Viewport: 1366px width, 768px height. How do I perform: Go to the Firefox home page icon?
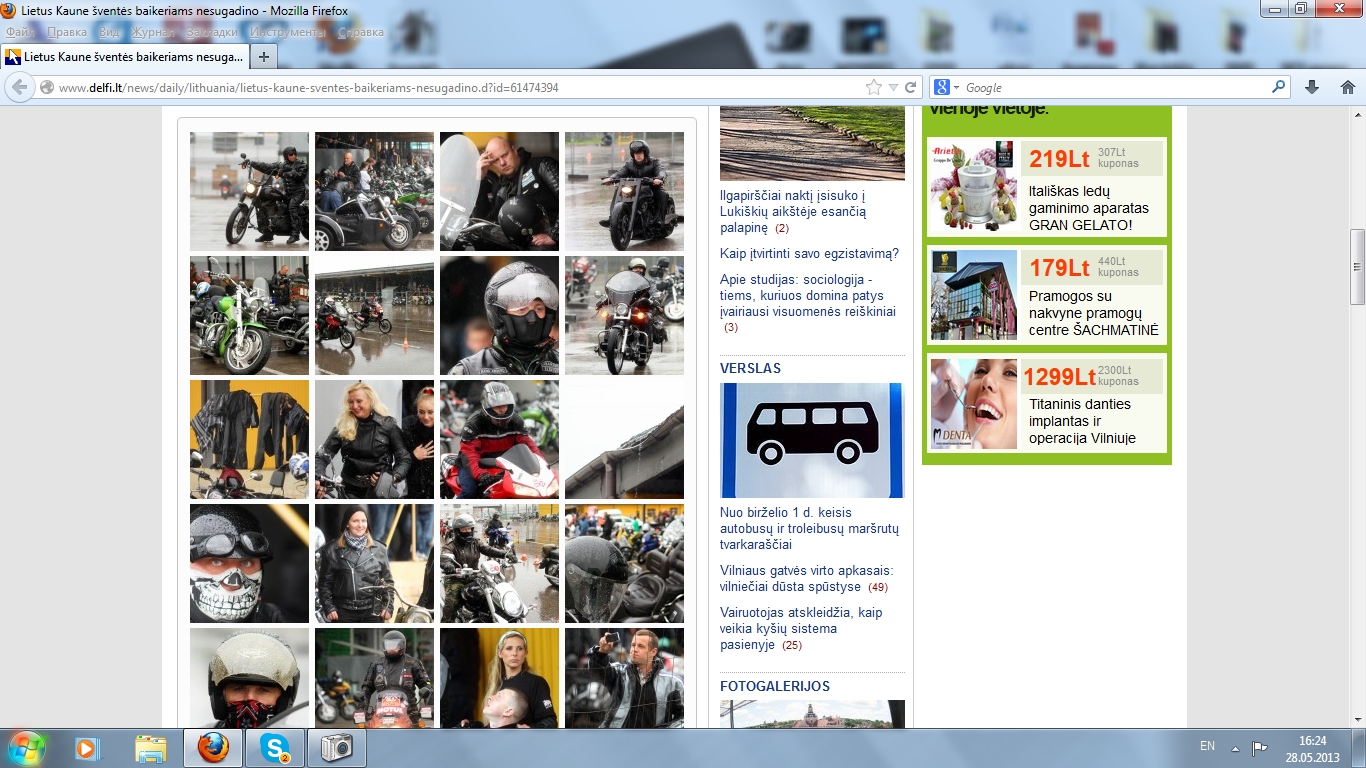(x=1347, y=87)
